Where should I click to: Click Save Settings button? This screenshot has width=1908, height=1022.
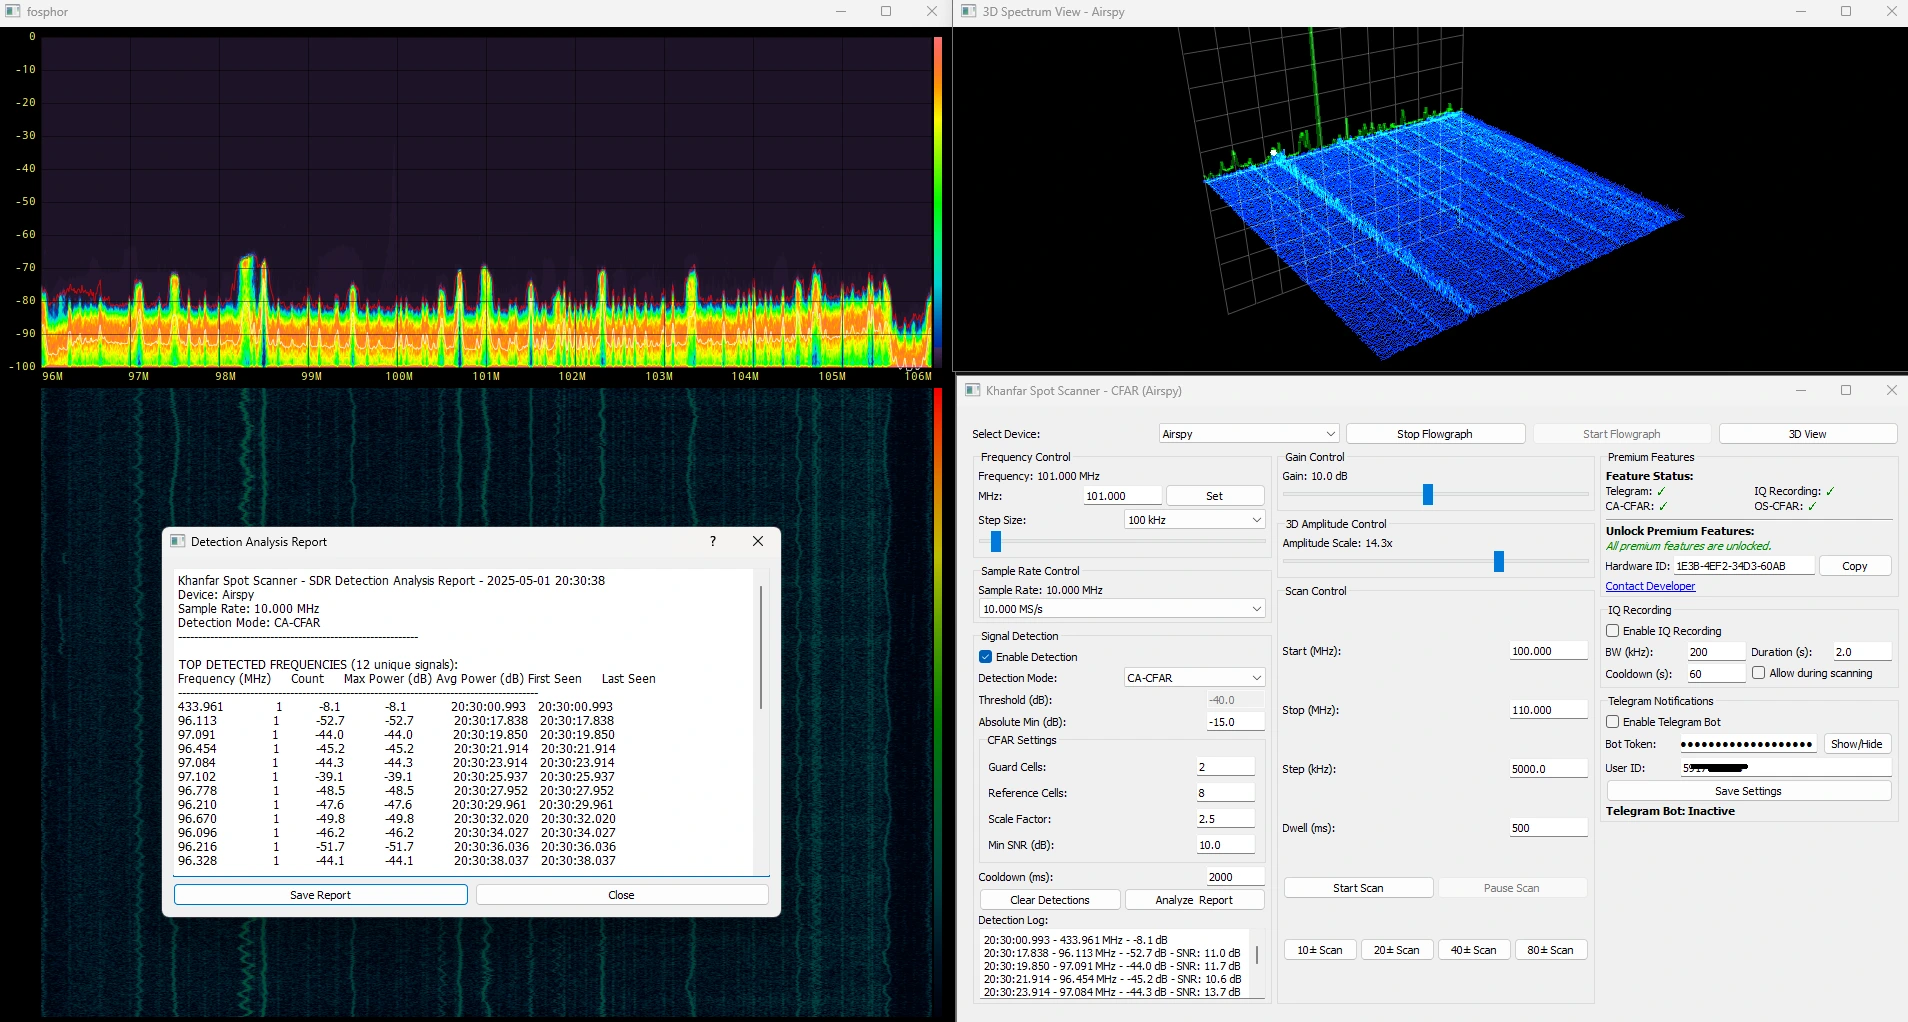pos(1748,791)
